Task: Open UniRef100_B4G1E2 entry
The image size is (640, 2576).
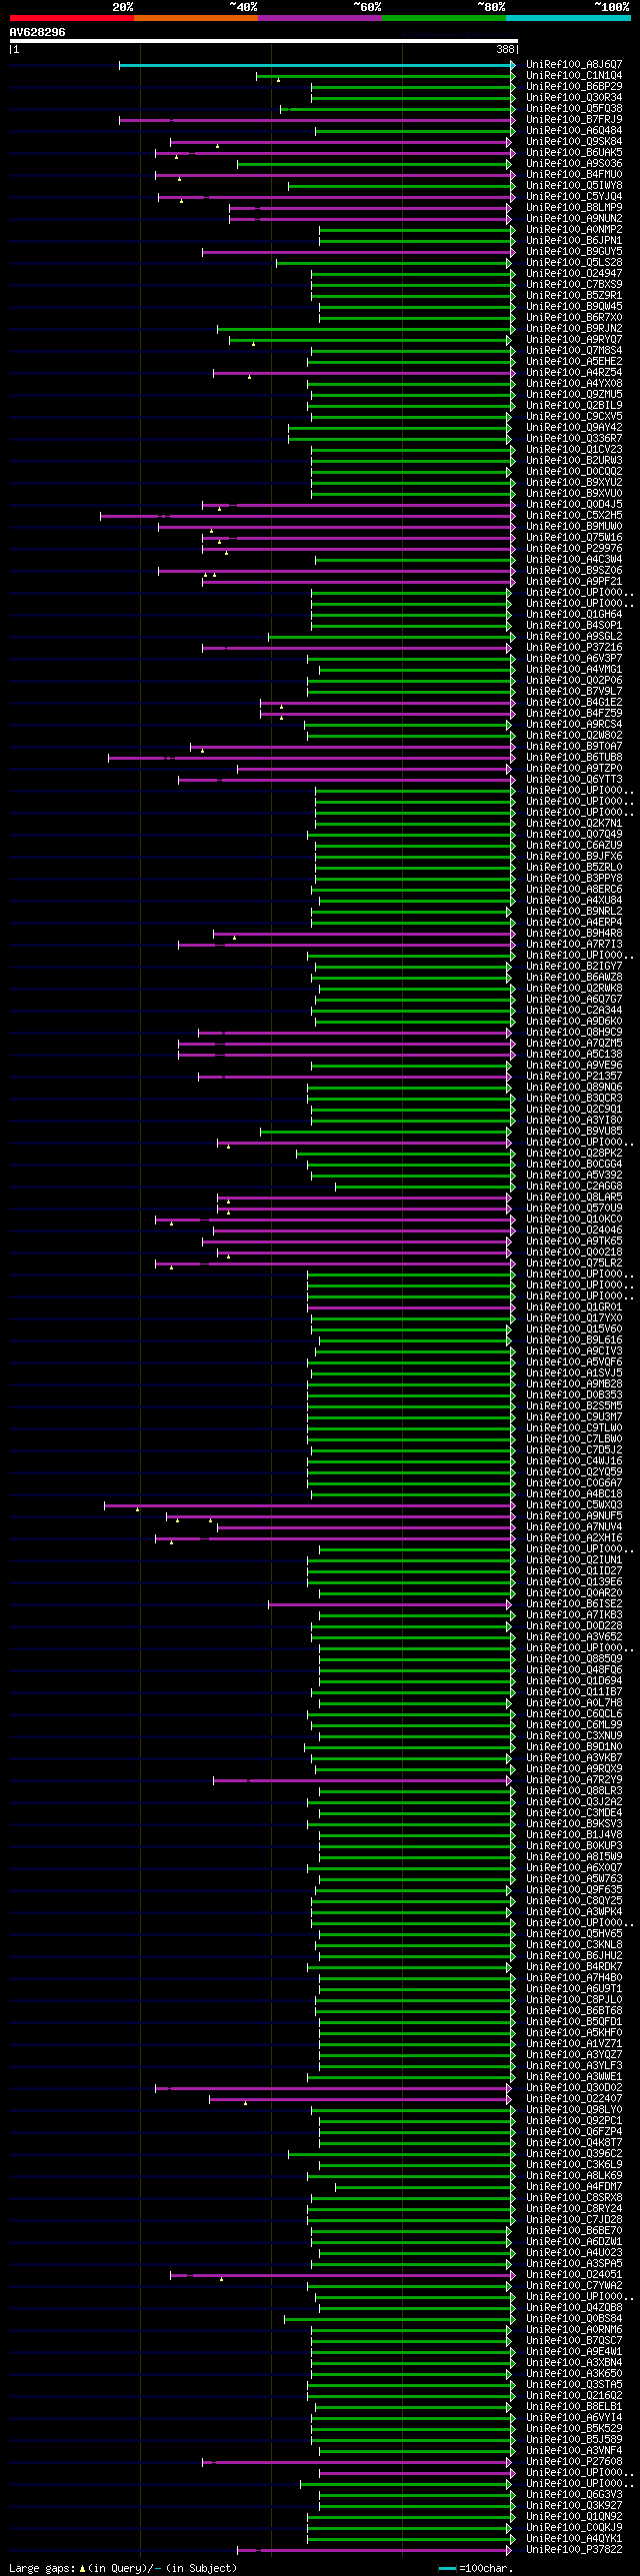Action: tap(574, 702)
